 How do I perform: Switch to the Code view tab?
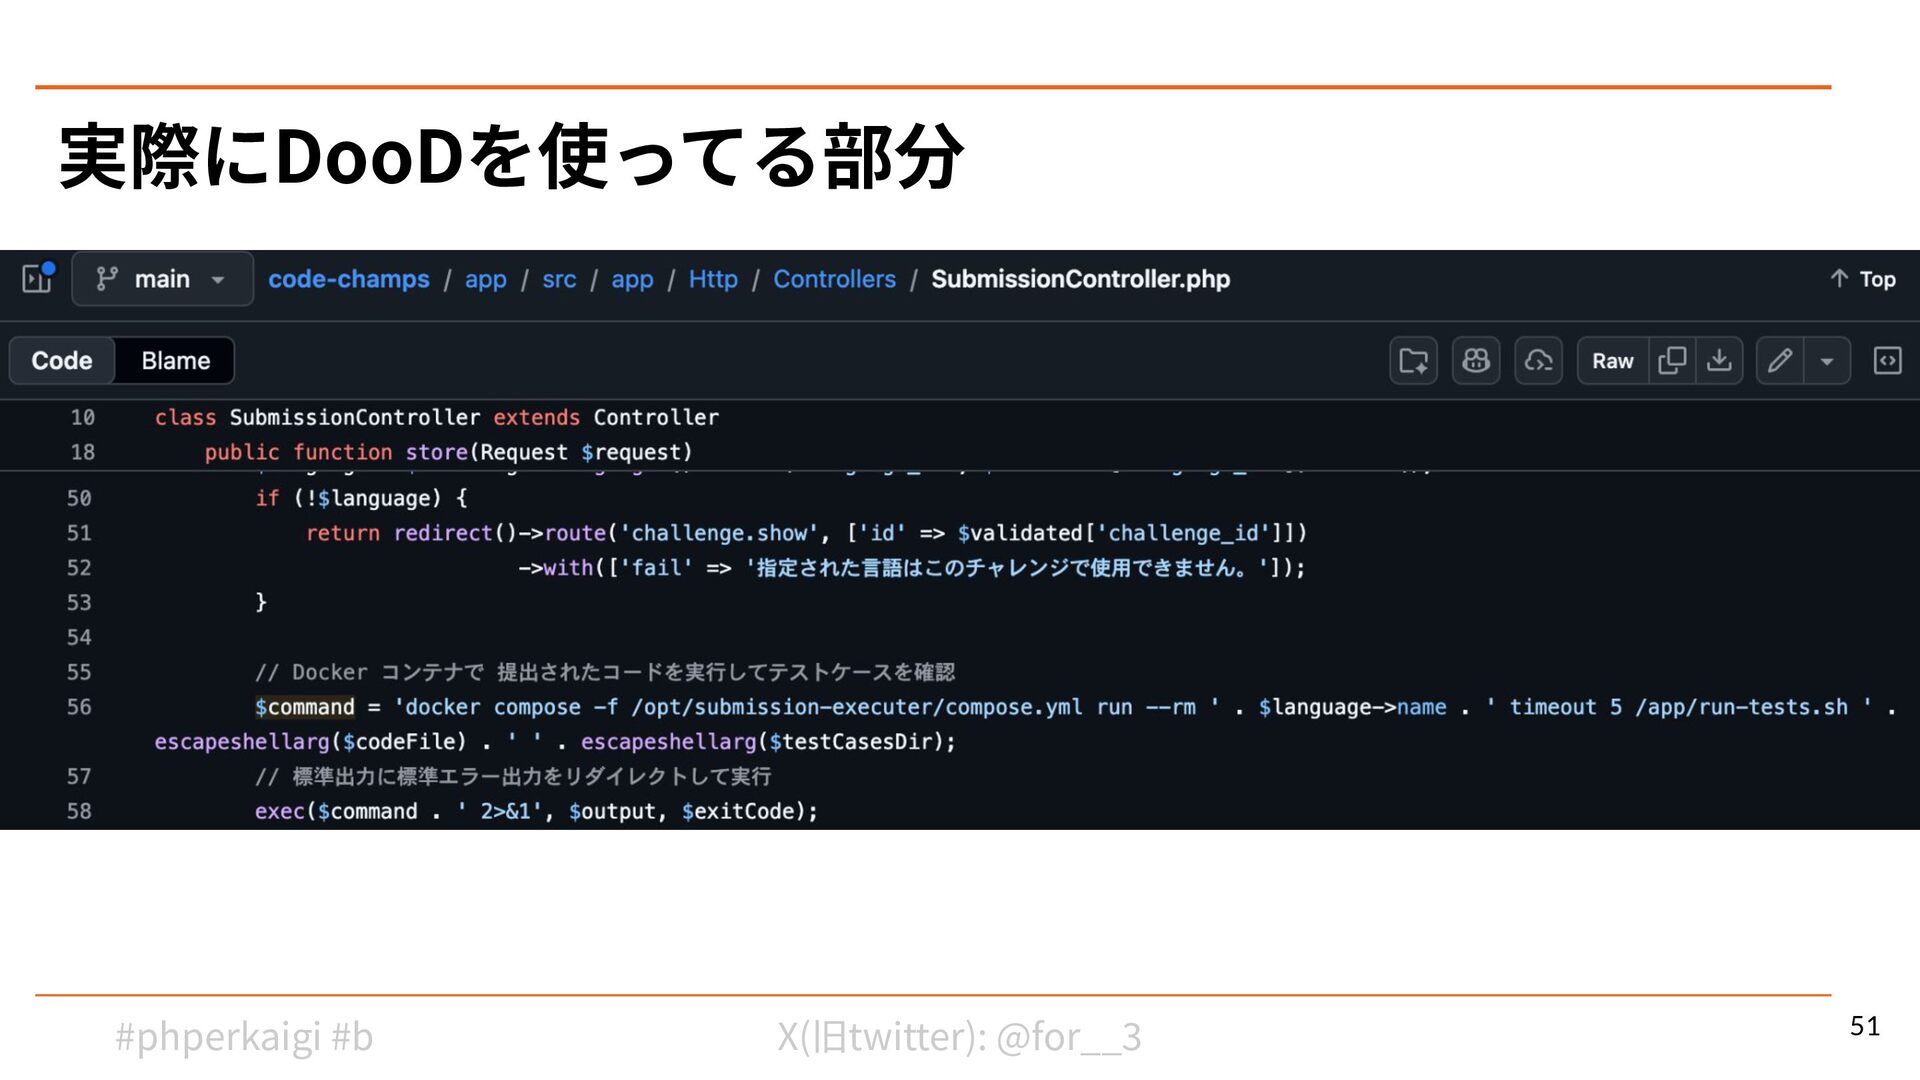click(x=62, y=361)
